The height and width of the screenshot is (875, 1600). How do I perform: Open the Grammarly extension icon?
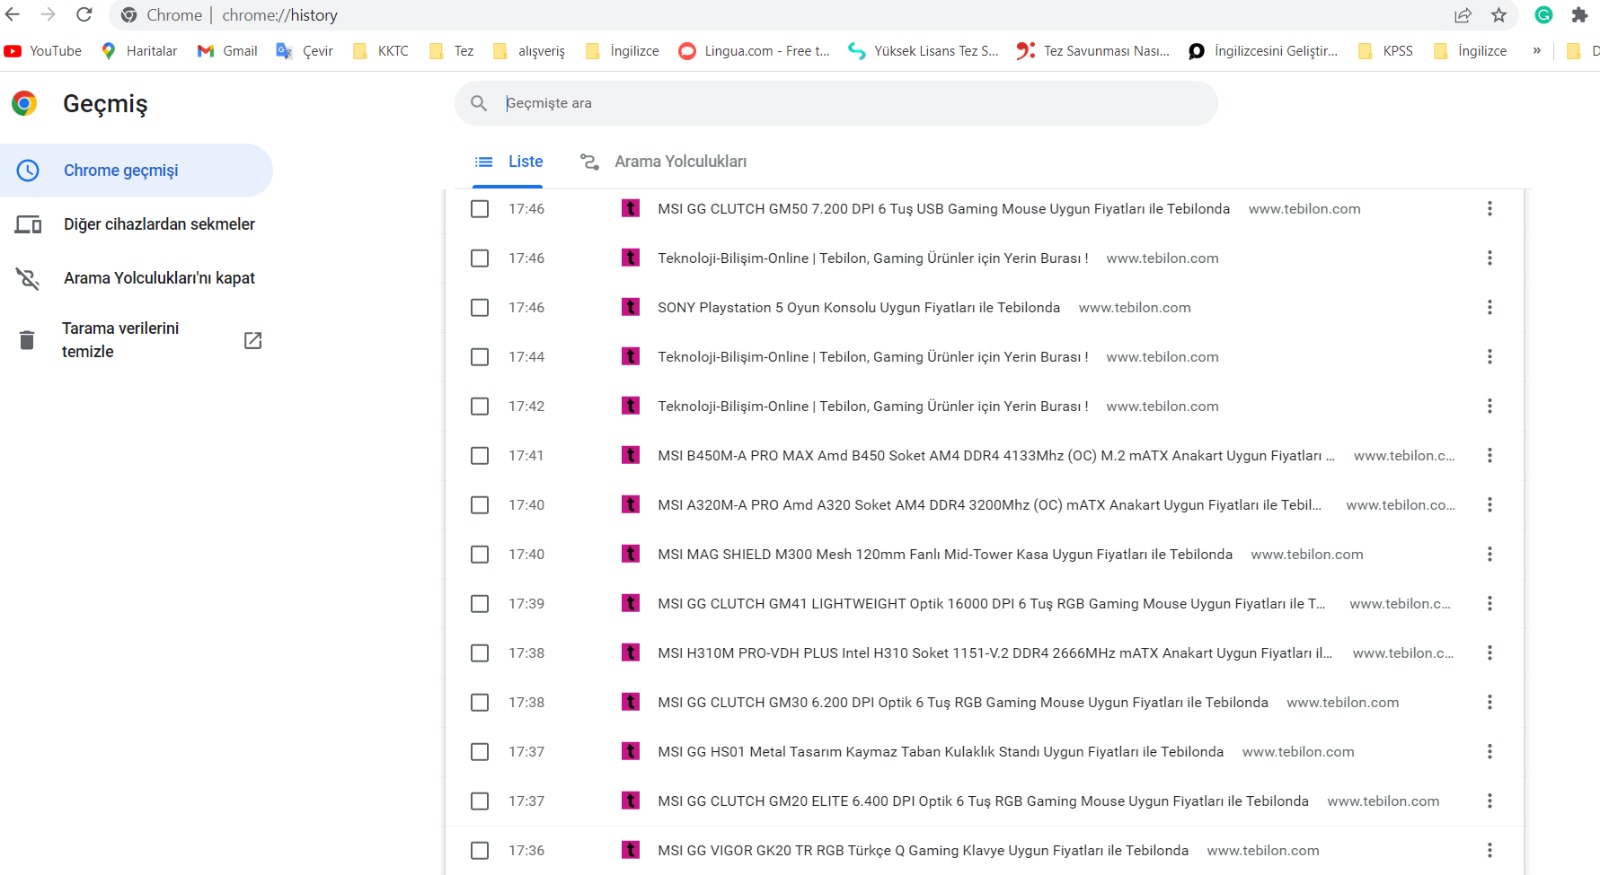(1544, 15)
